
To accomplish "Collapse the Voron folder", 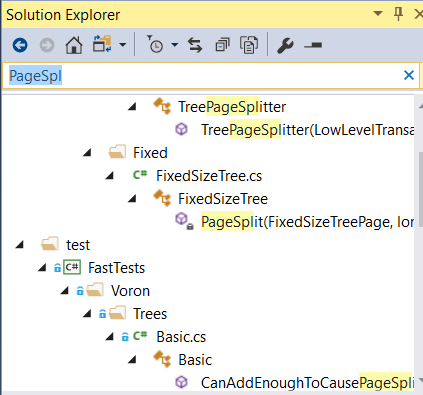I will 65,291.
